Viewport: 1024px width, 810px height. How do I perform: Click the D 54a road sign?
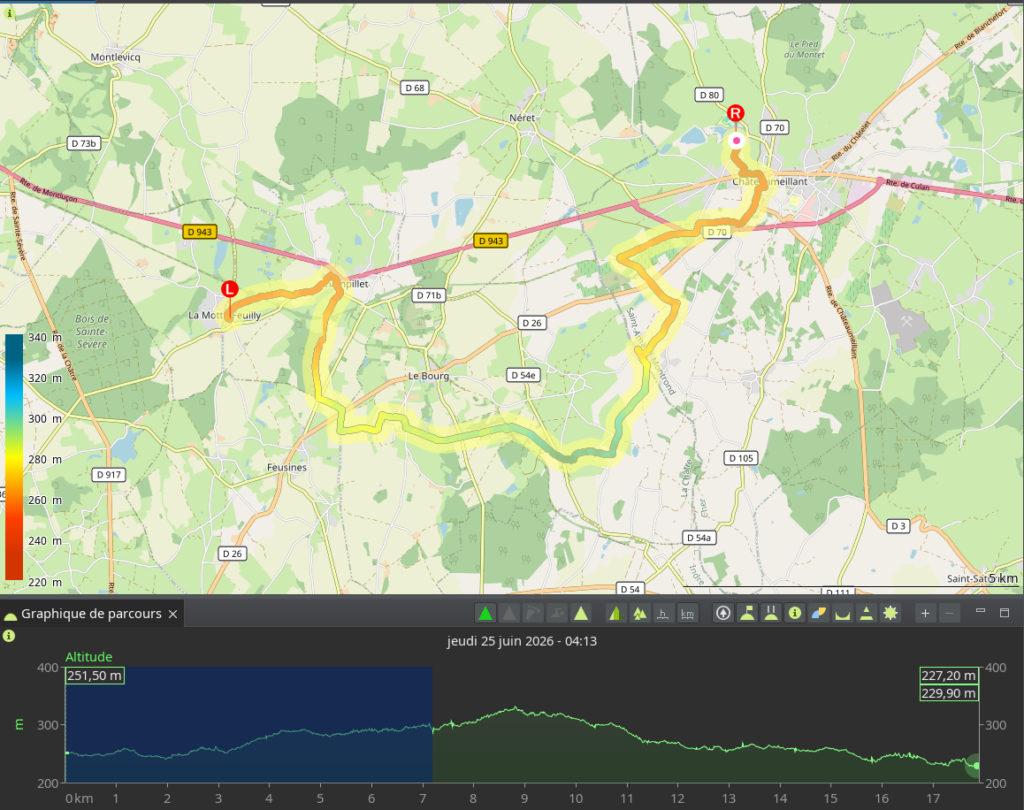click(699, 538)
